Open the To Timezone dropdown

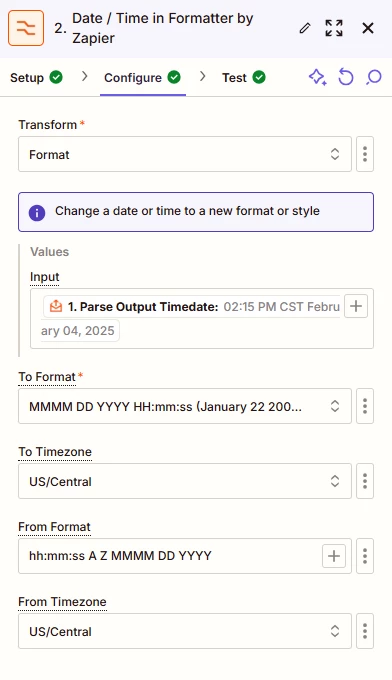click(x=185, y=481)
